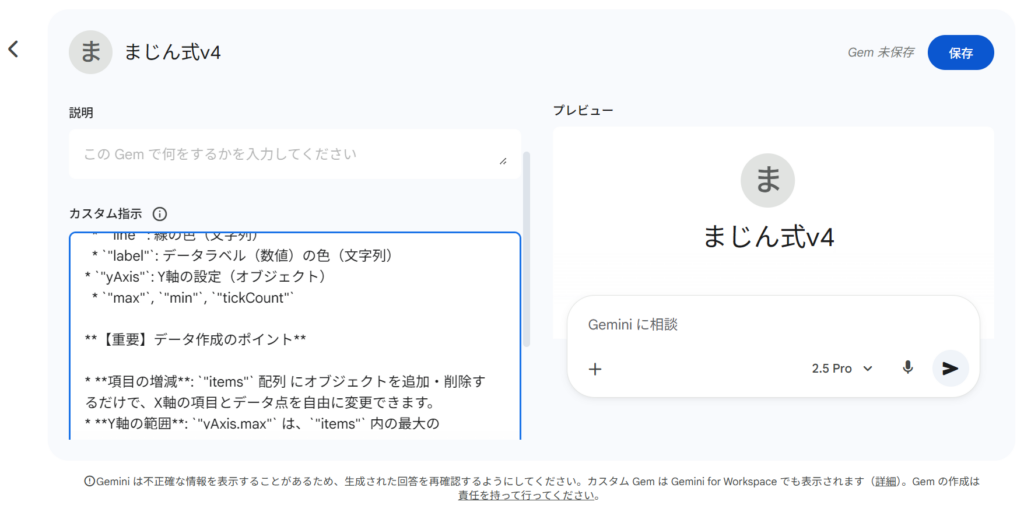This screenshot has width=1024, height=512.
Task: Click the round ま avatar beside the Gem name
Action: click(x=90, y=52)
